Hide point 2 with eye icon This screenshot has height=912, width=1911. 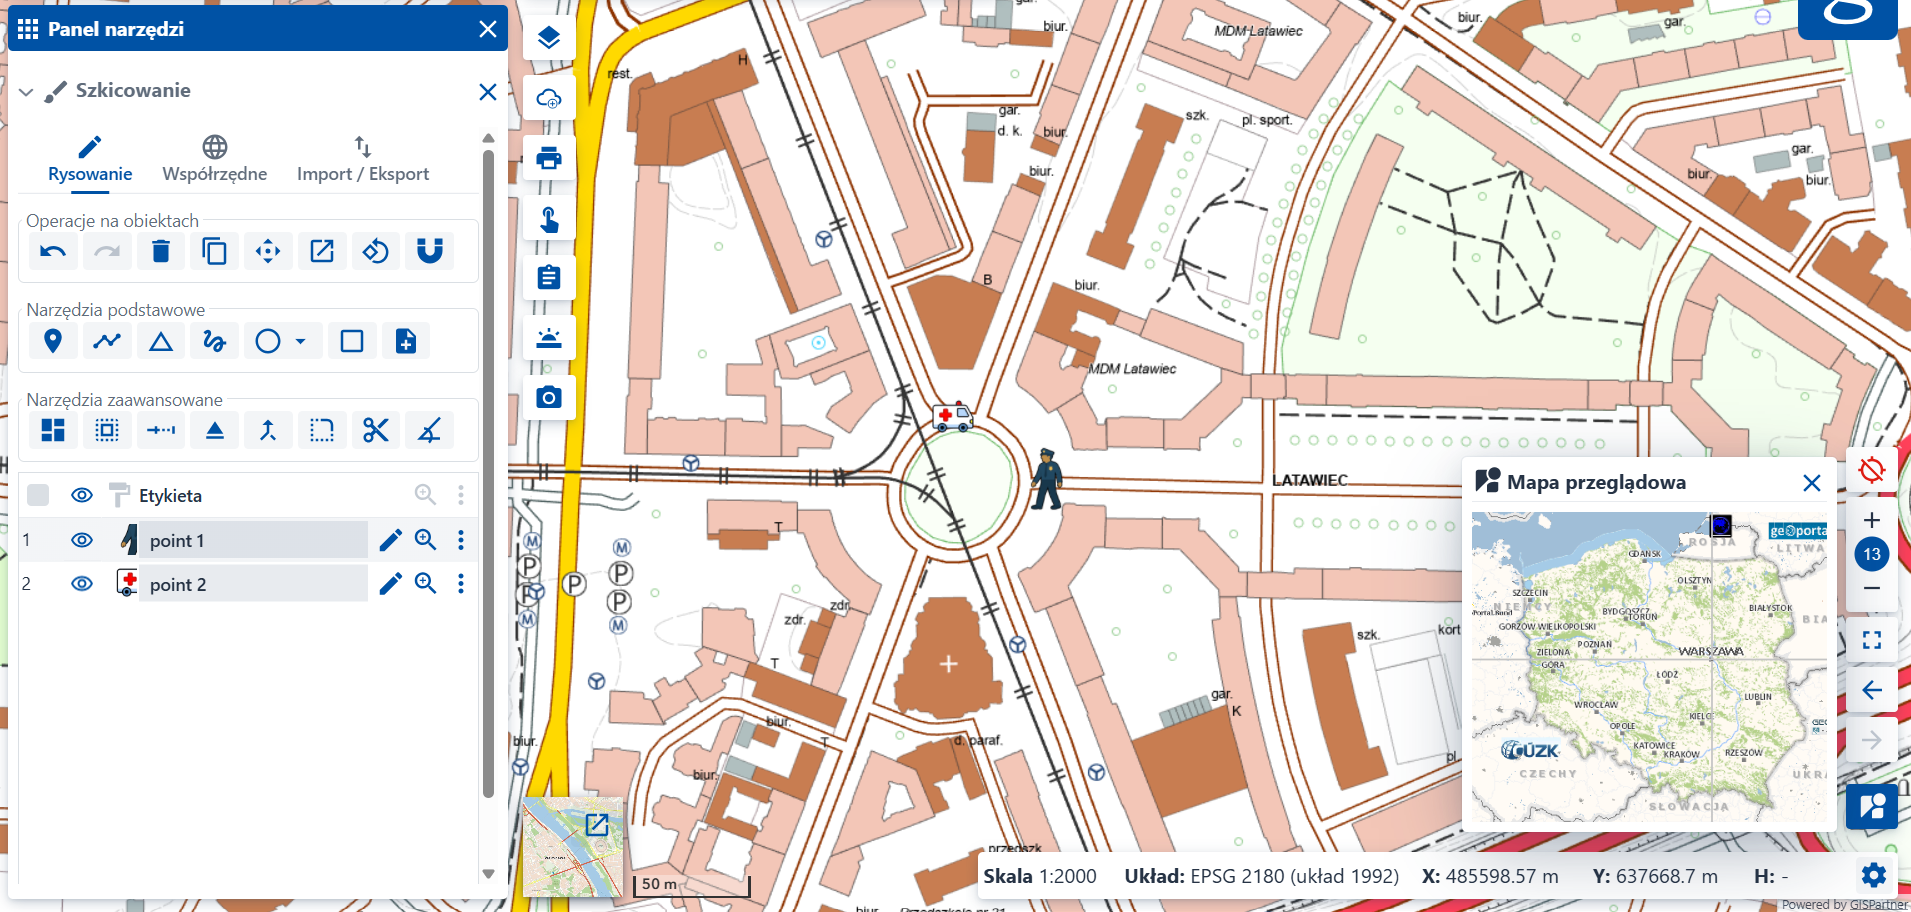point(82,584)
